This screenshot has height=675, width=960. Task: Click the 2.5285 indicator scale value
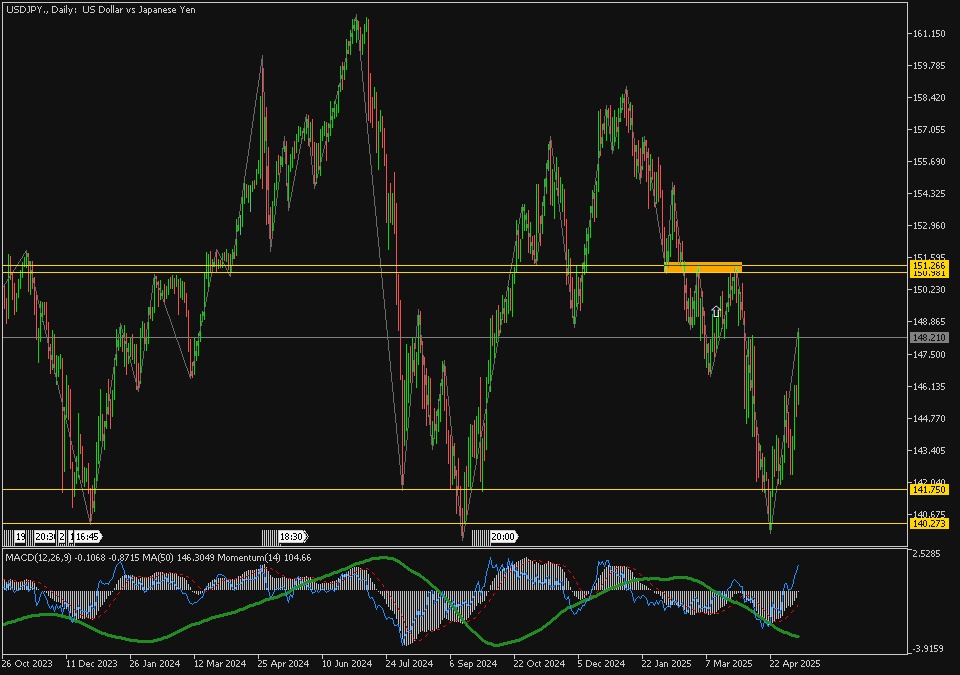click(926, 554)
